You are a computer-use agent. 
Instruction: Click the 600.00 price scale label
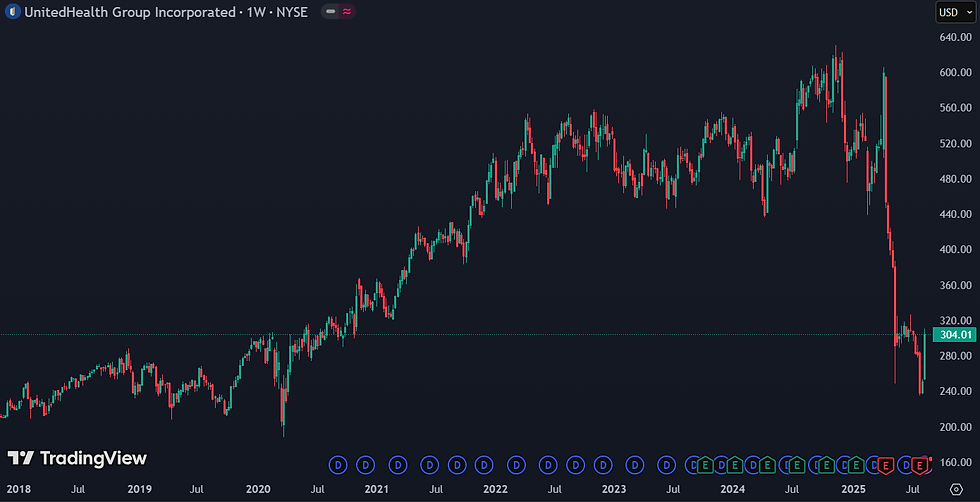(956, 73)
